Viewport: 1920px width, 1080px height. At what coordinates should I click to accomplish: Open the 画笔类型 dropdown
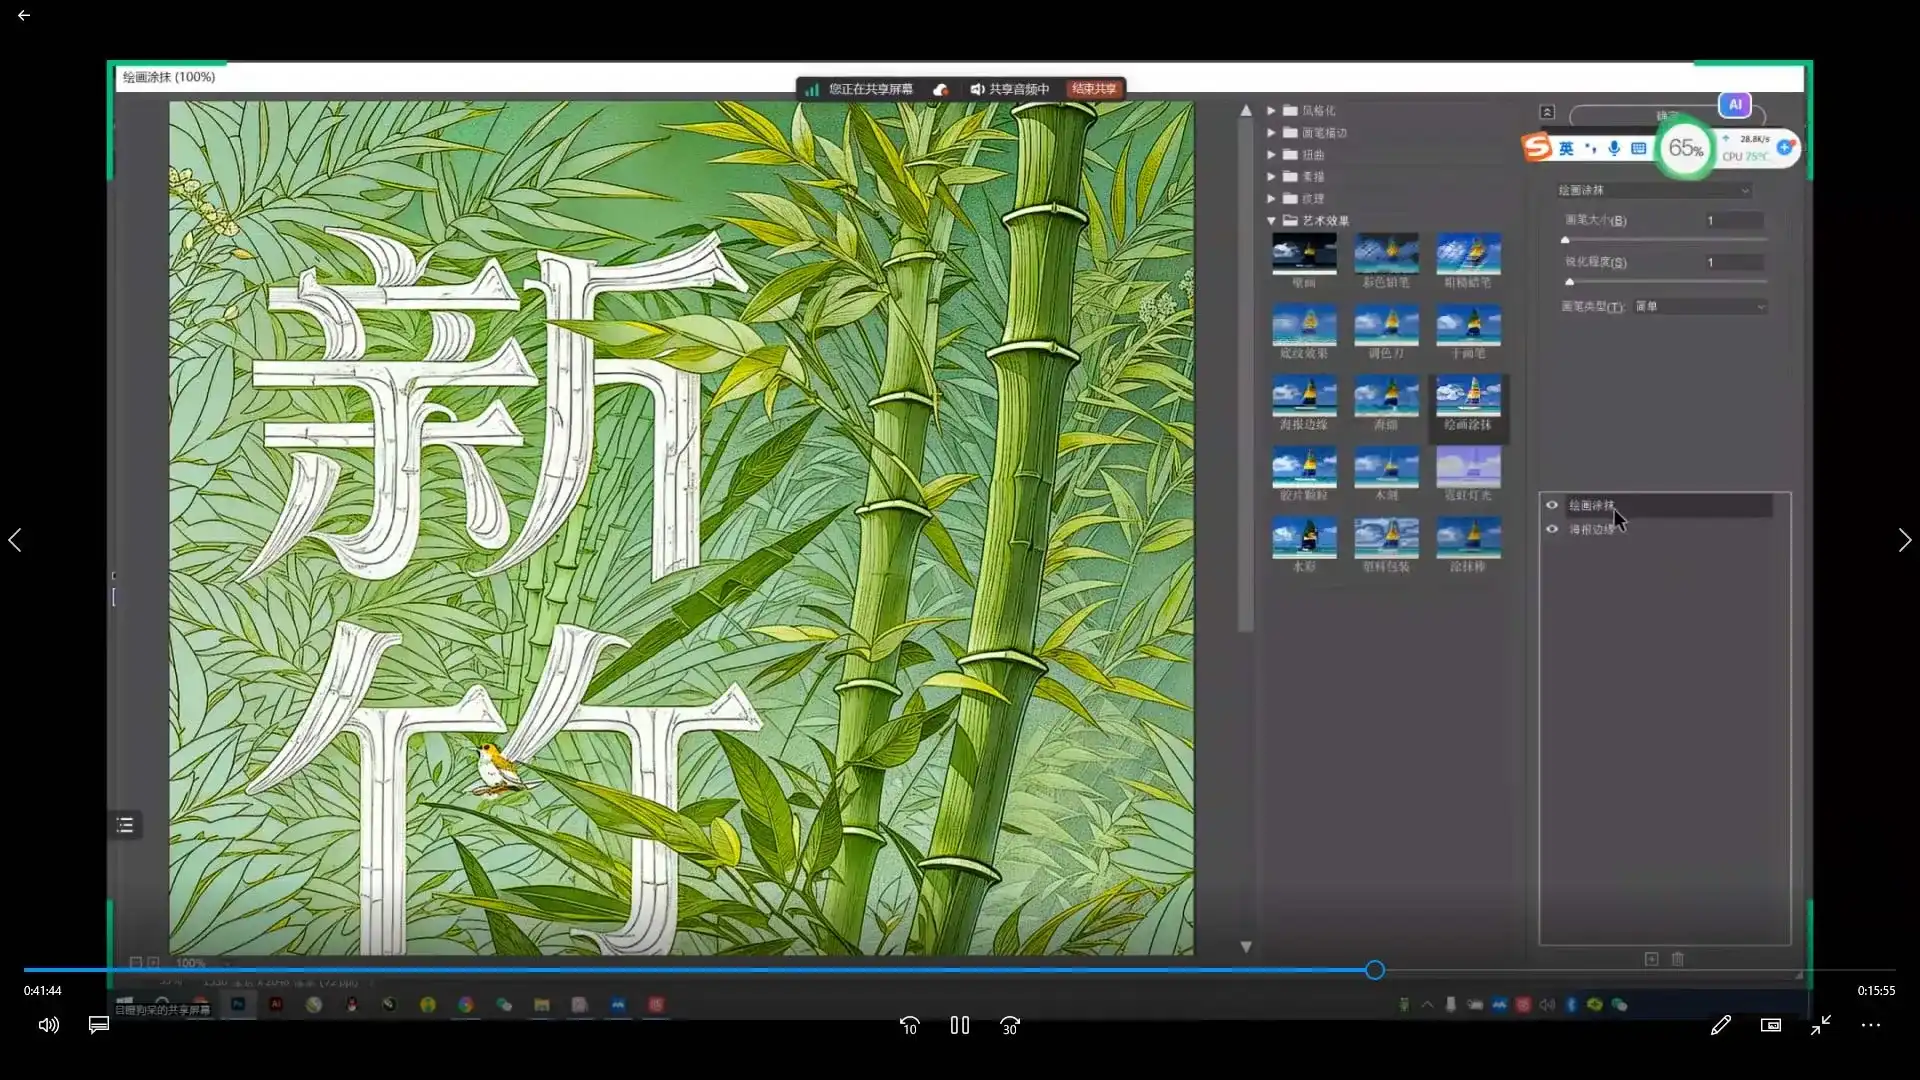tap(1700, 307)
